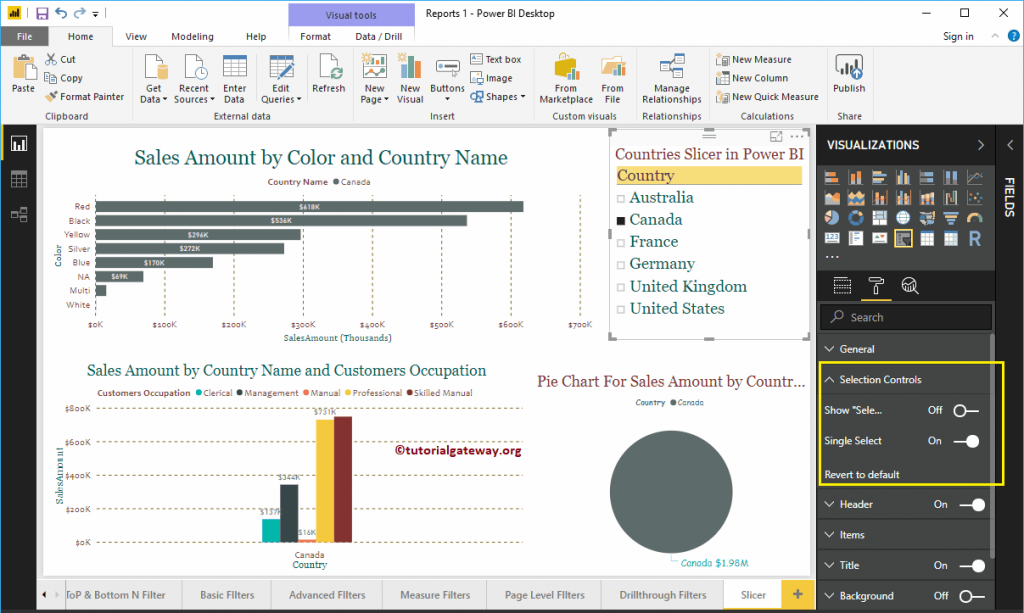The height and width of the screenshot is (613, 1024).
Task: Select the Map visualization icon
Action: tap(904, 216)
